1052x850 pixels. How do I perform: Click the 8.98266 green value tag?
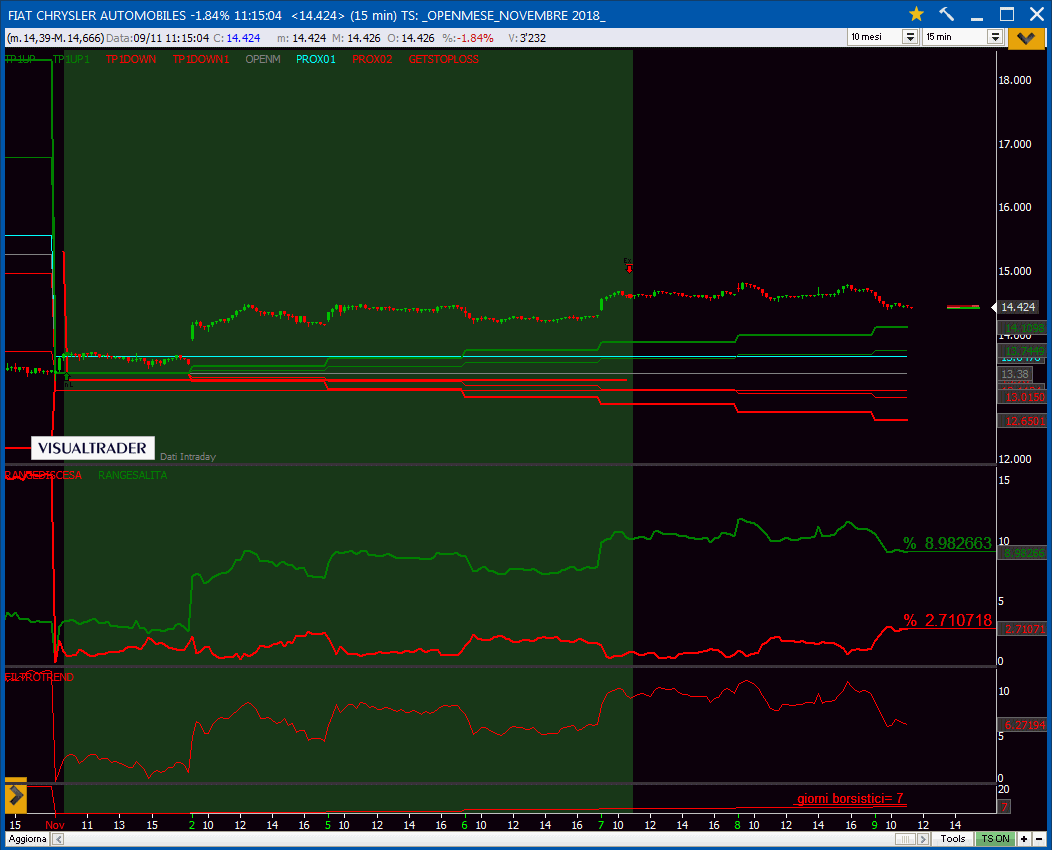pyautogui.click(x=1023, y=553)
